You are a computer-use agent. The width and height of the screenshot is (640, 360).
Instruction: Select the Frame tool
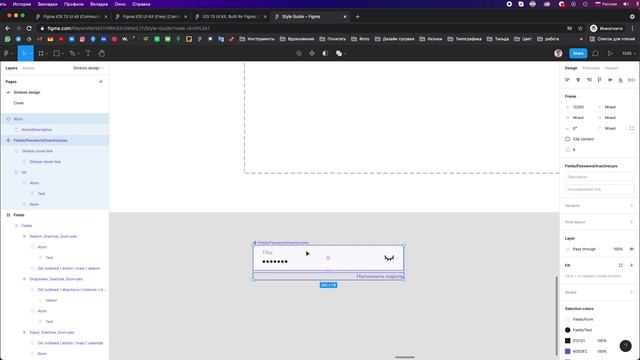coord(41,53)
